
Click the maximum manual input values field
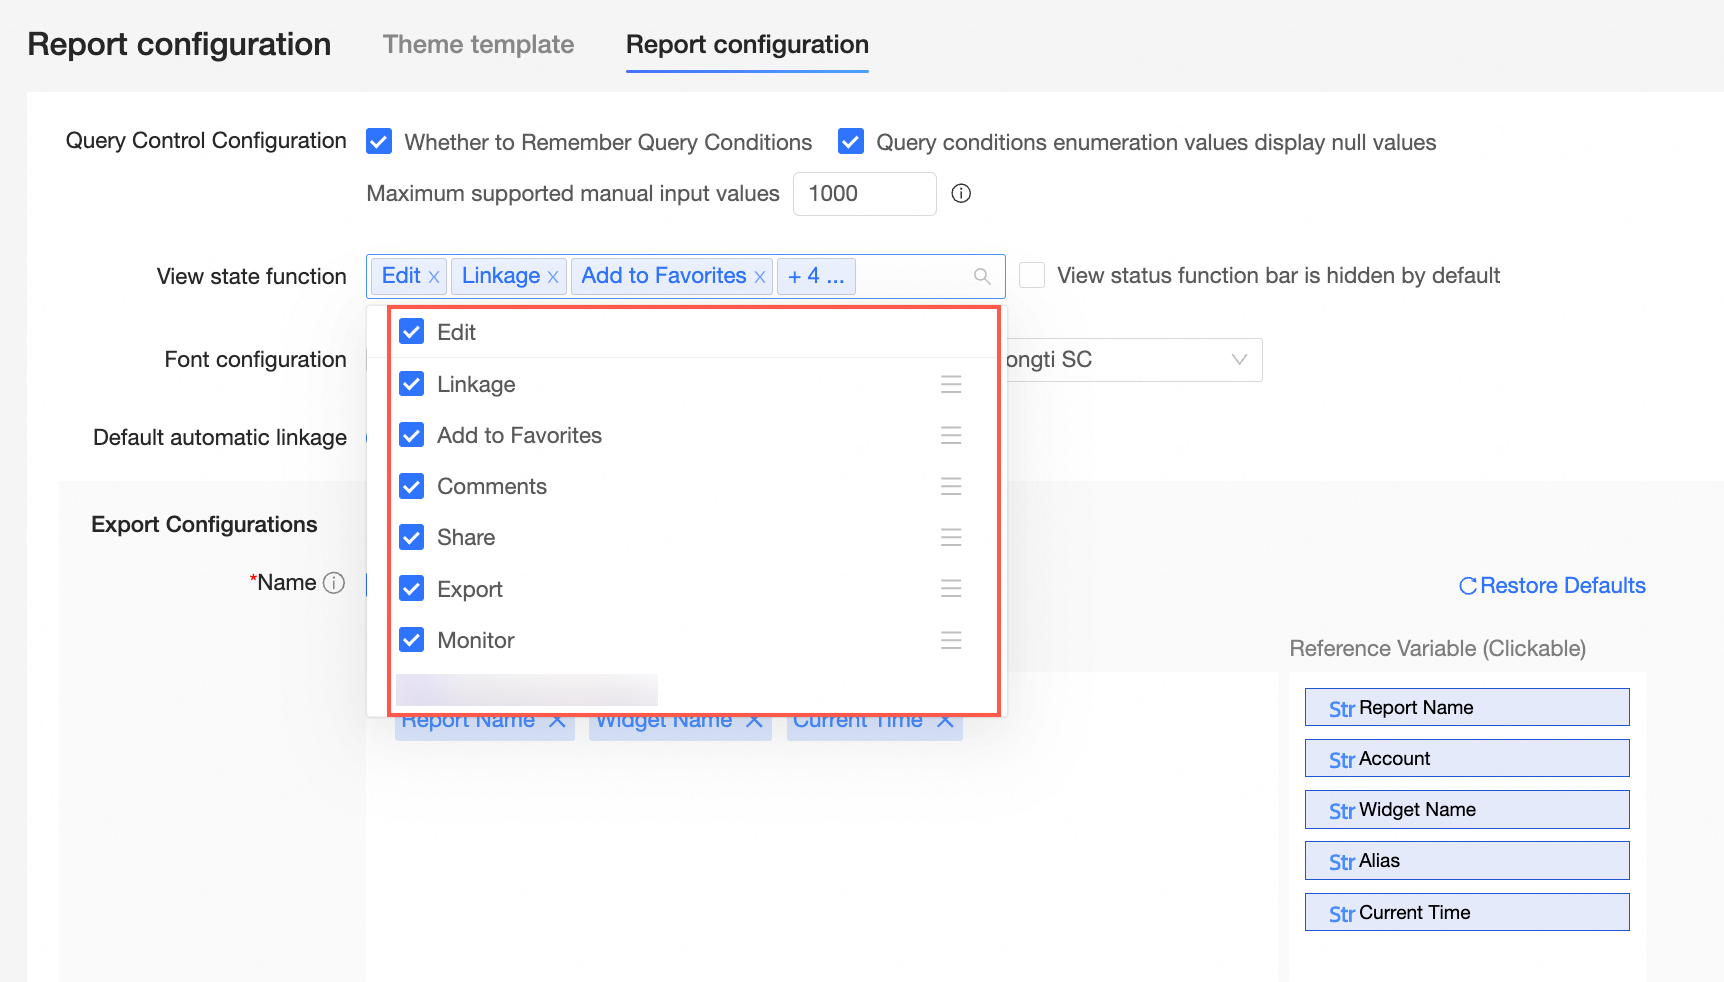(864, 194)
